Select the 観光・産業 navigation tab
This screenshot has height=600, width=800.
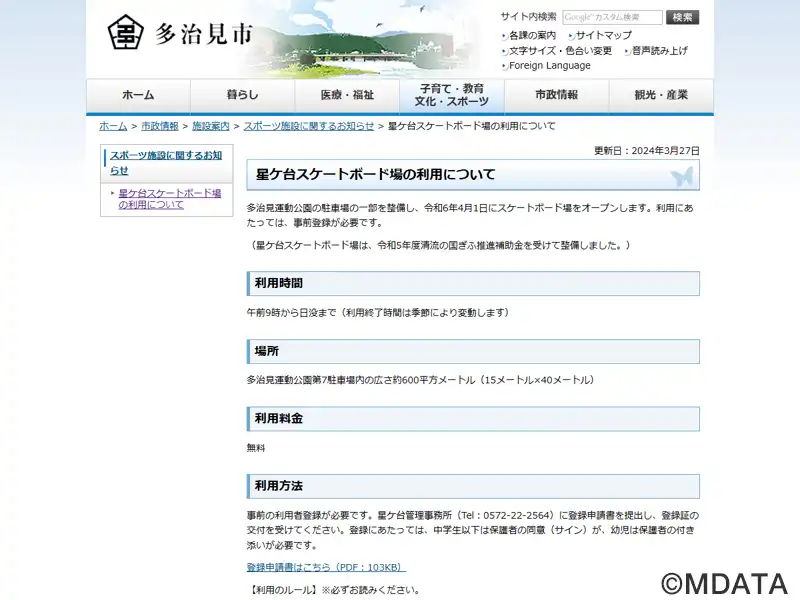pyautogui.click(x=661, y=95)
